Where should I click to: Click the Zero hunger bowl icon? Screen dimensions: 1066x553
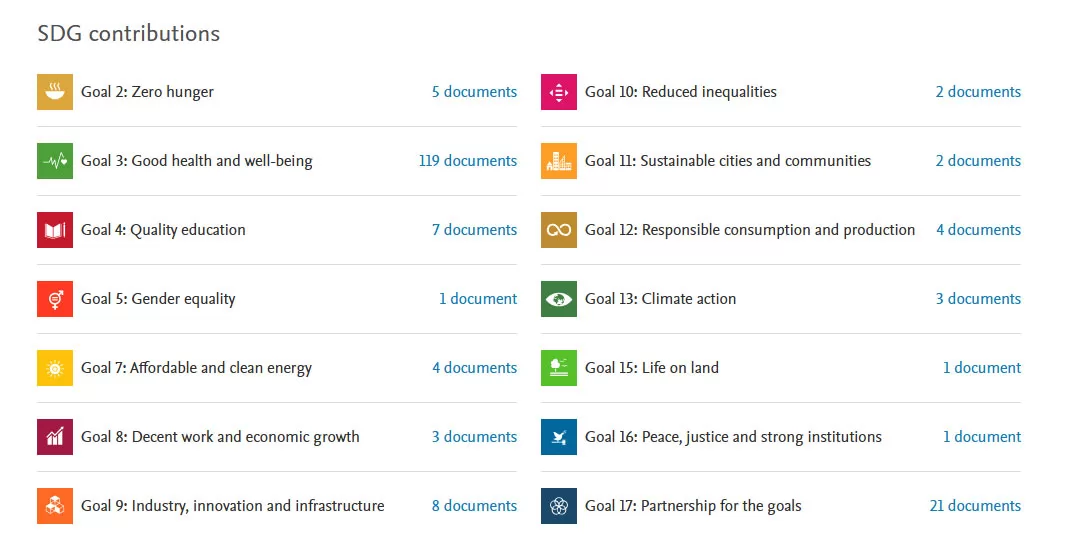point(55,92)
